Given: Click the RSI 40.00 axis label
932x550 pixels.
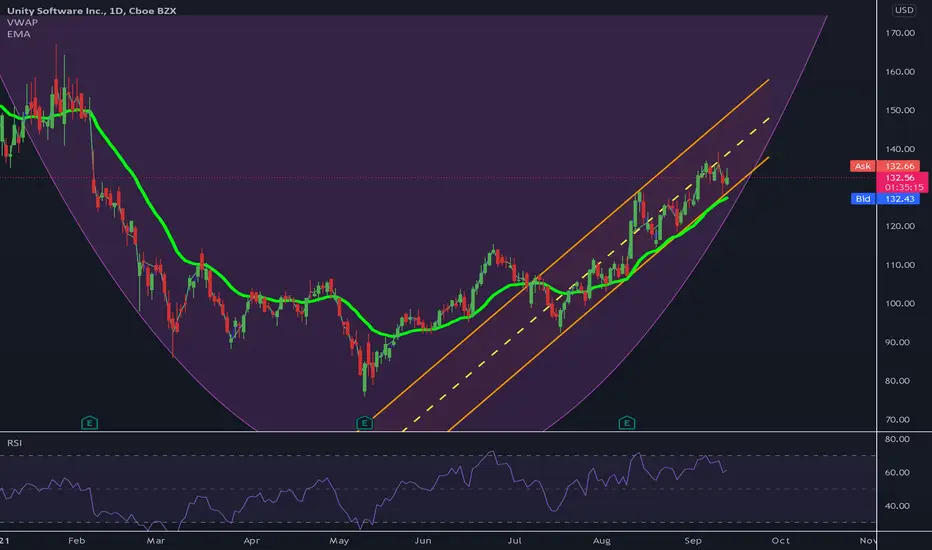Looking at the screenshot, I should (x=897, y=505).
